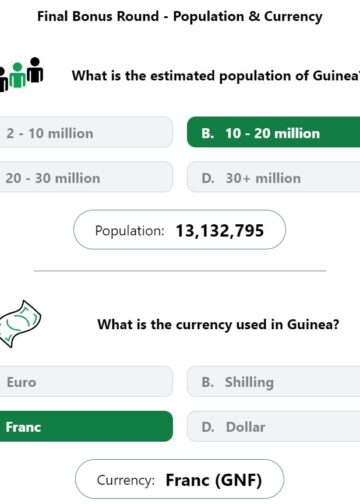Choose answer B. Shilling
Viewport: 360px width, 504px height.
tap(273, 381)
